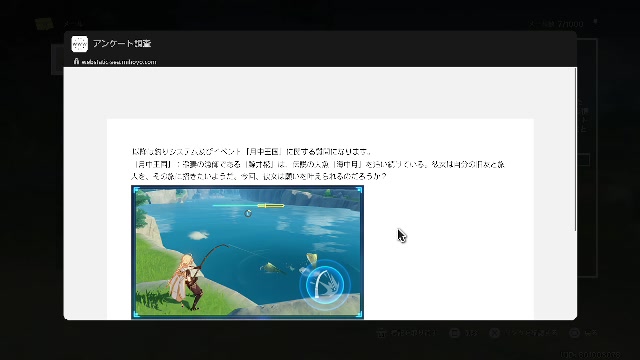Click the アンケート調査 page title
Screen dimensions: 640x360
(x=122, y=43)
